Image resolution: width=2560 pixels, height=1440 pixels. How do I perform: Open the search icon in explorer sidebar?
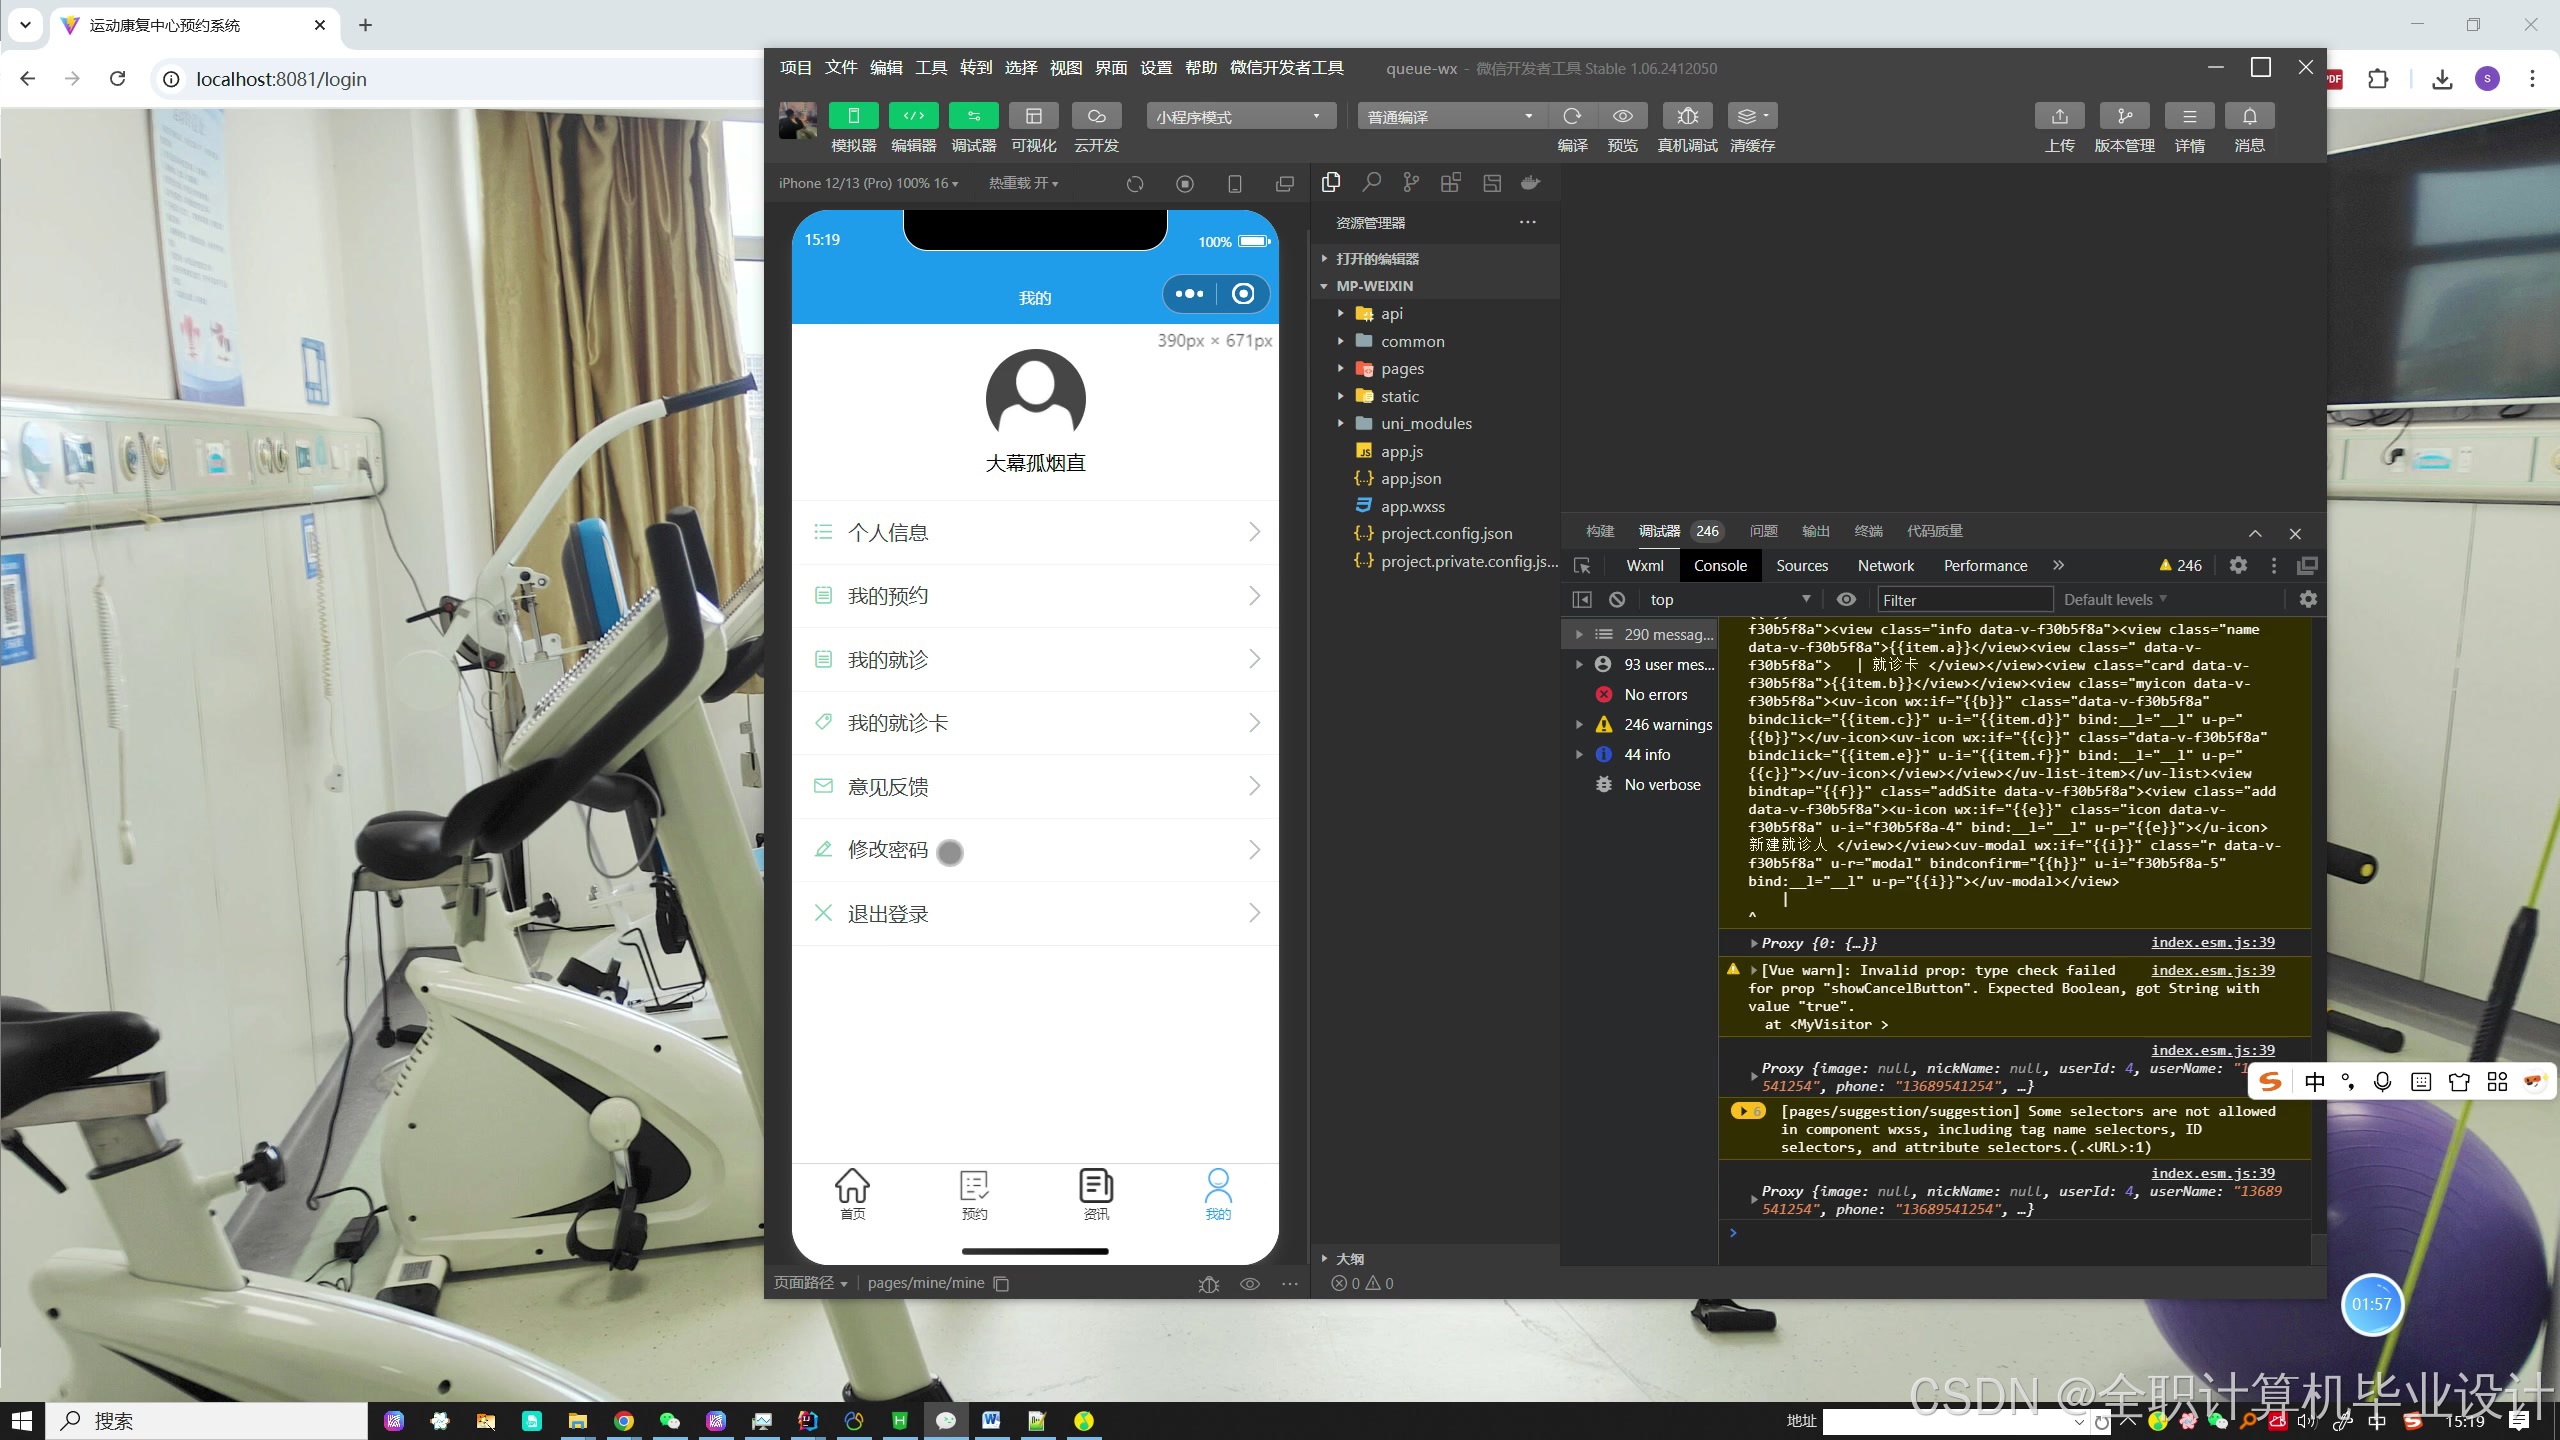click(x=1371, y=183)
